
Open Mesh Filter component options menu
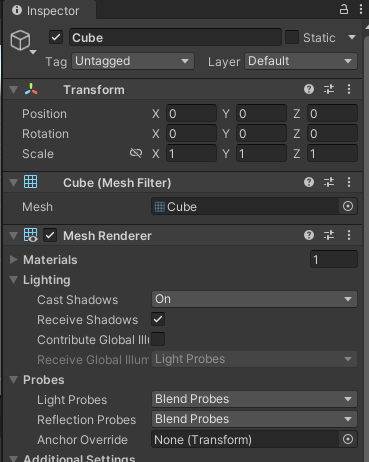[349, 182]
